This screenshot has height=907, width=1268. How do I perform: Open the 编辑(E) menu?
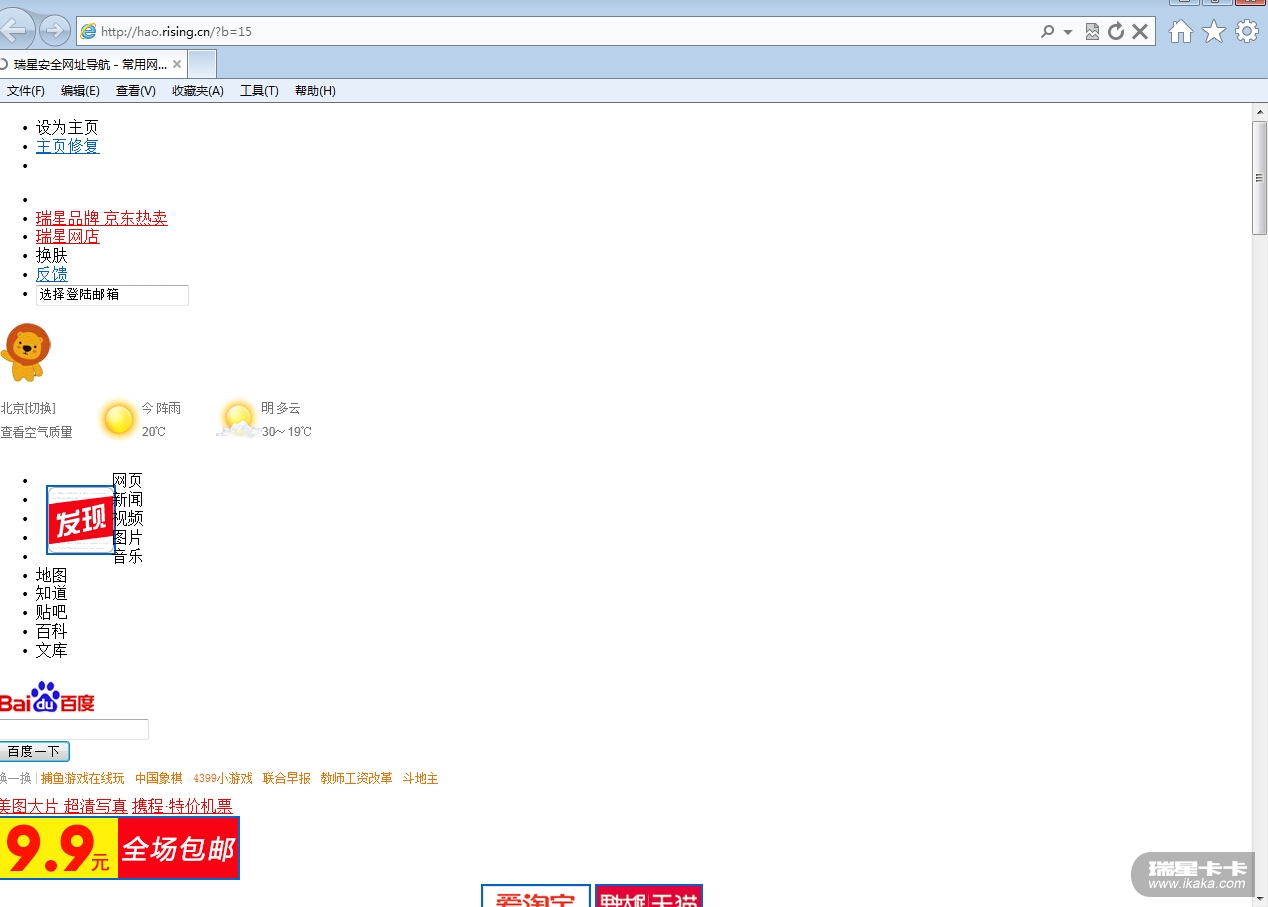[x=80, y=91]
